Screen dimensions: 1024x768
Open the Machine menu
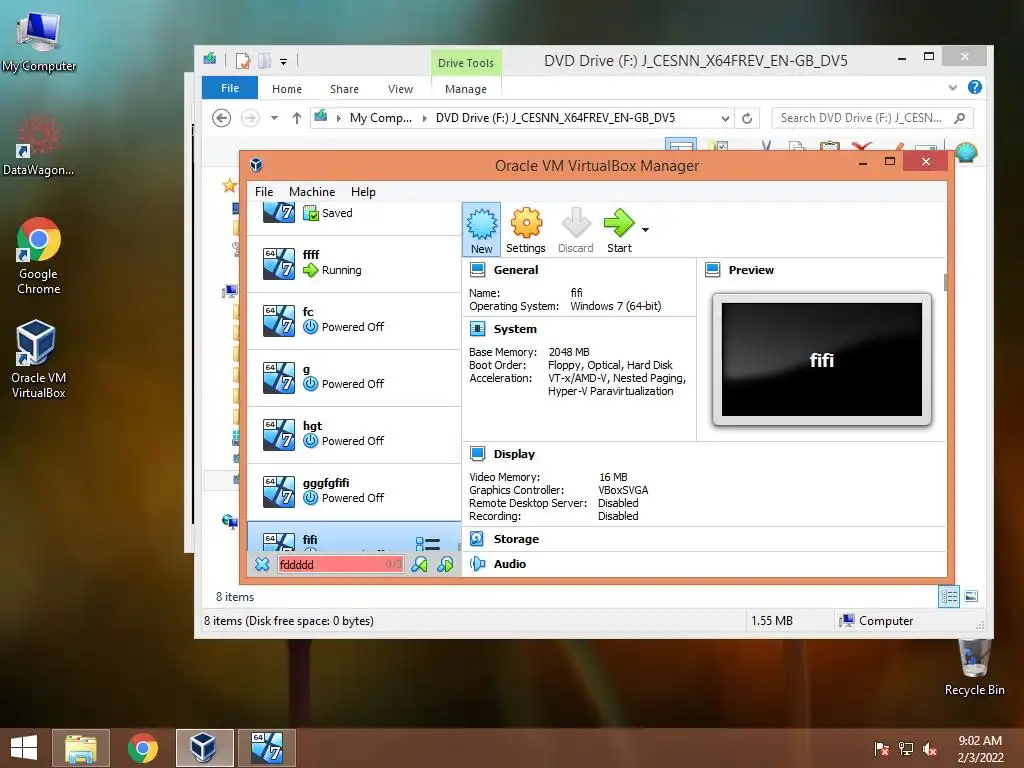click(312, 191)
